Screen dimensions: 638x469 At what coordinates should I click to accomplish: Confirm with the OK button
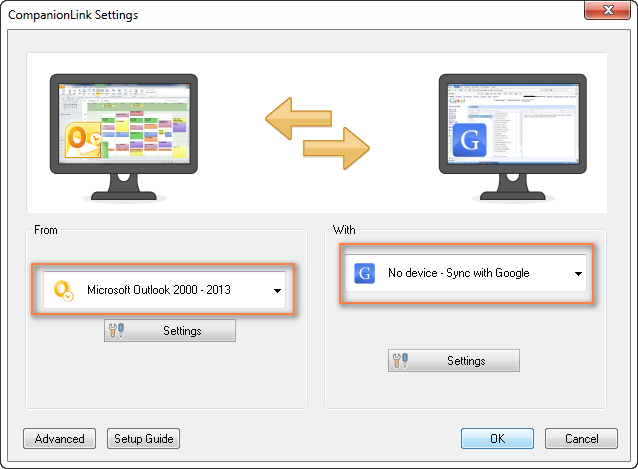point(497,438)
